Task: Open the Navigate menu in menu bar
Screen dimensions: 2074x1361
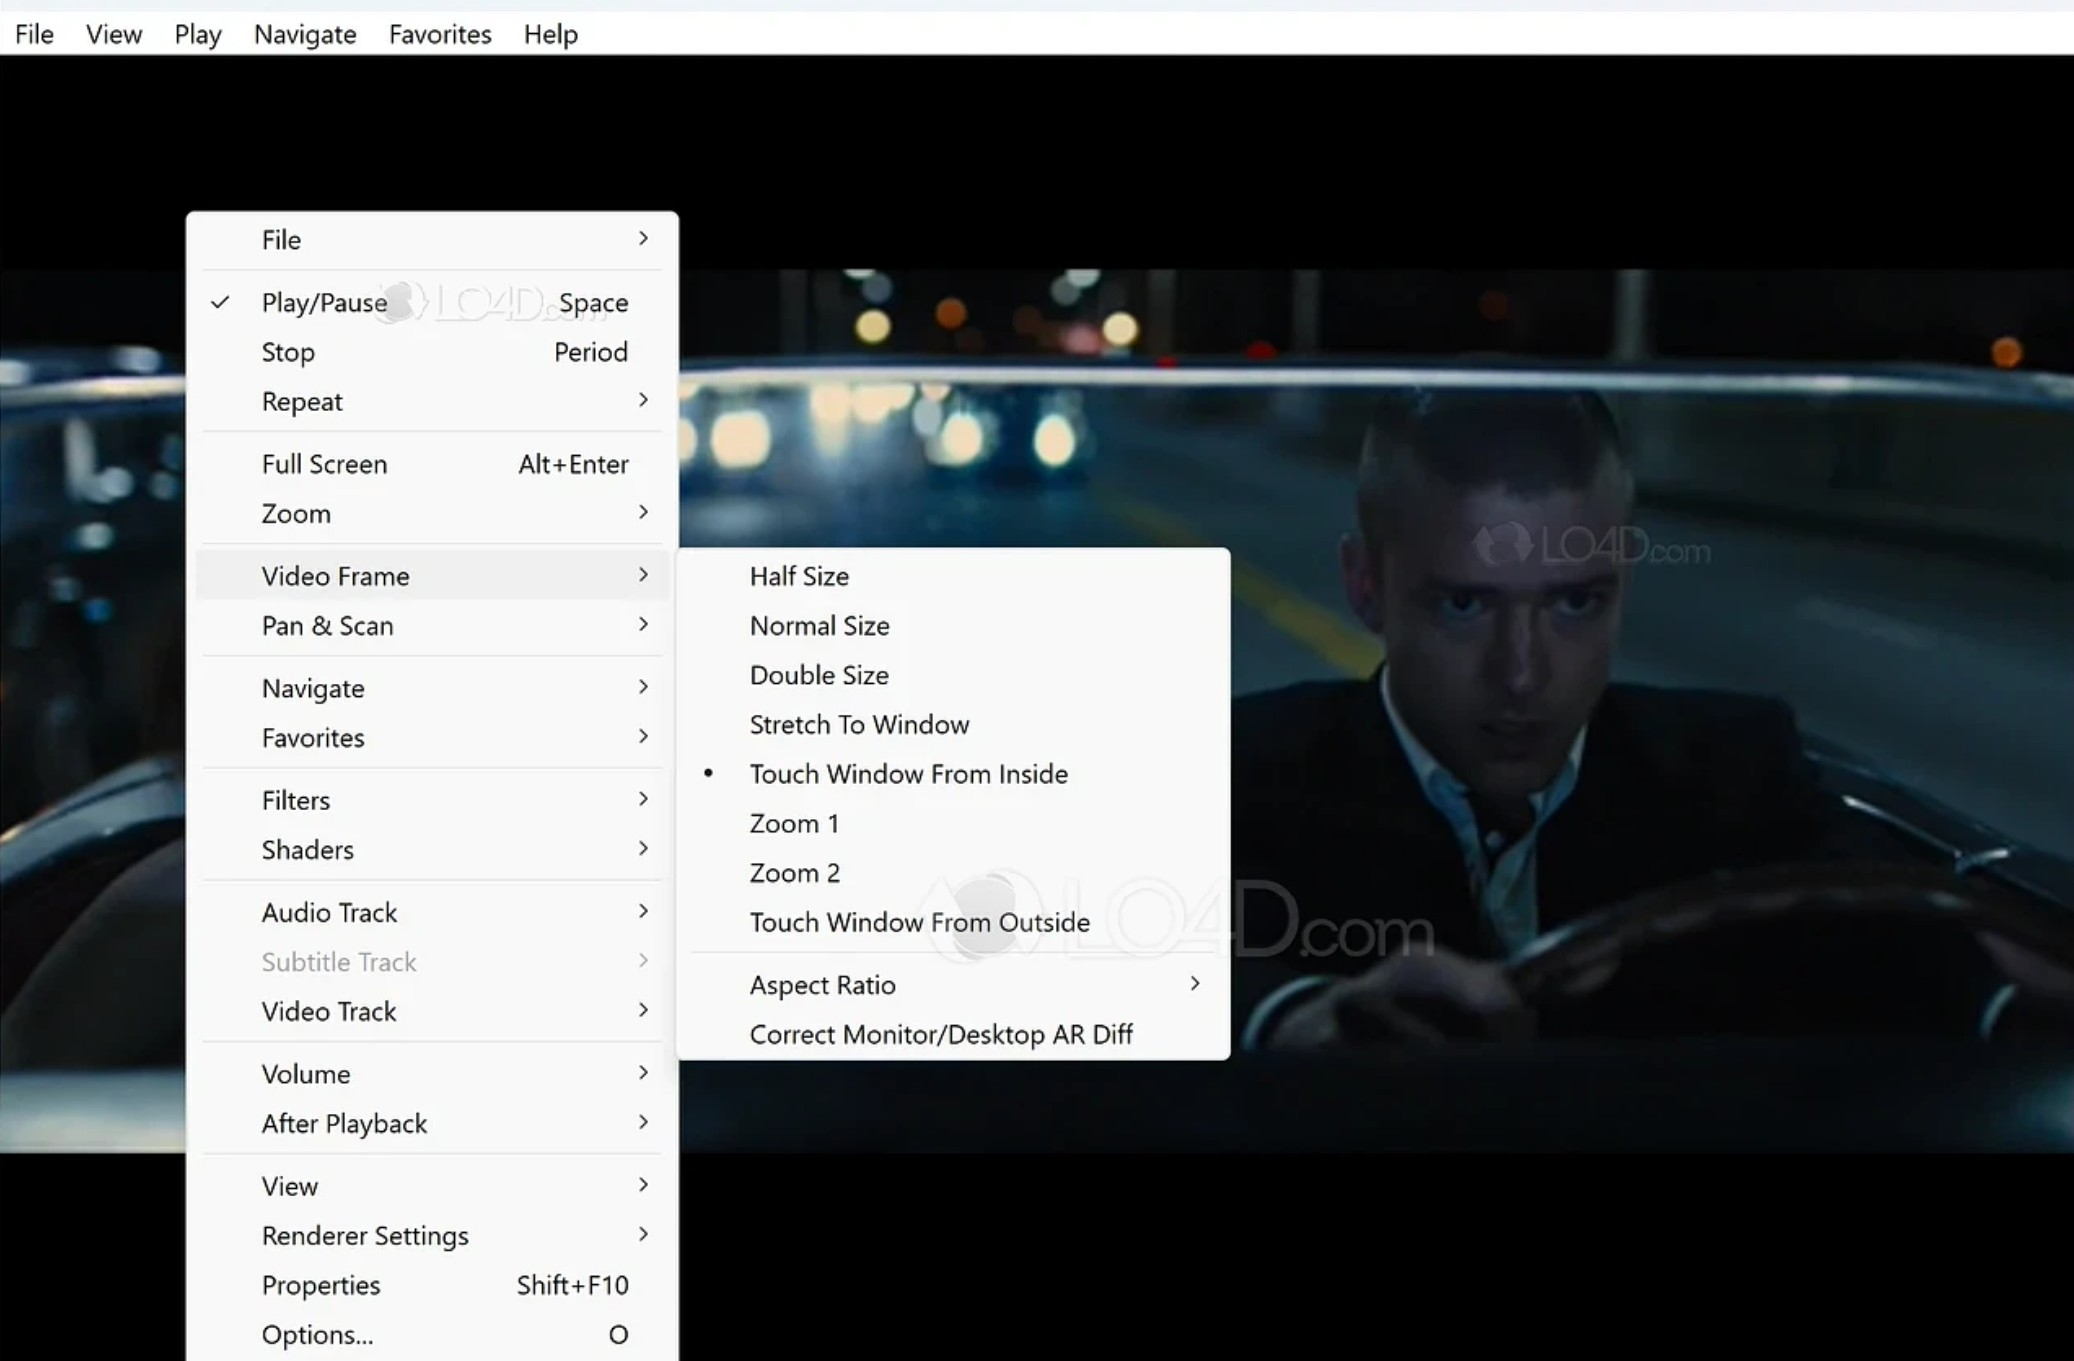Action: point(305,34)
